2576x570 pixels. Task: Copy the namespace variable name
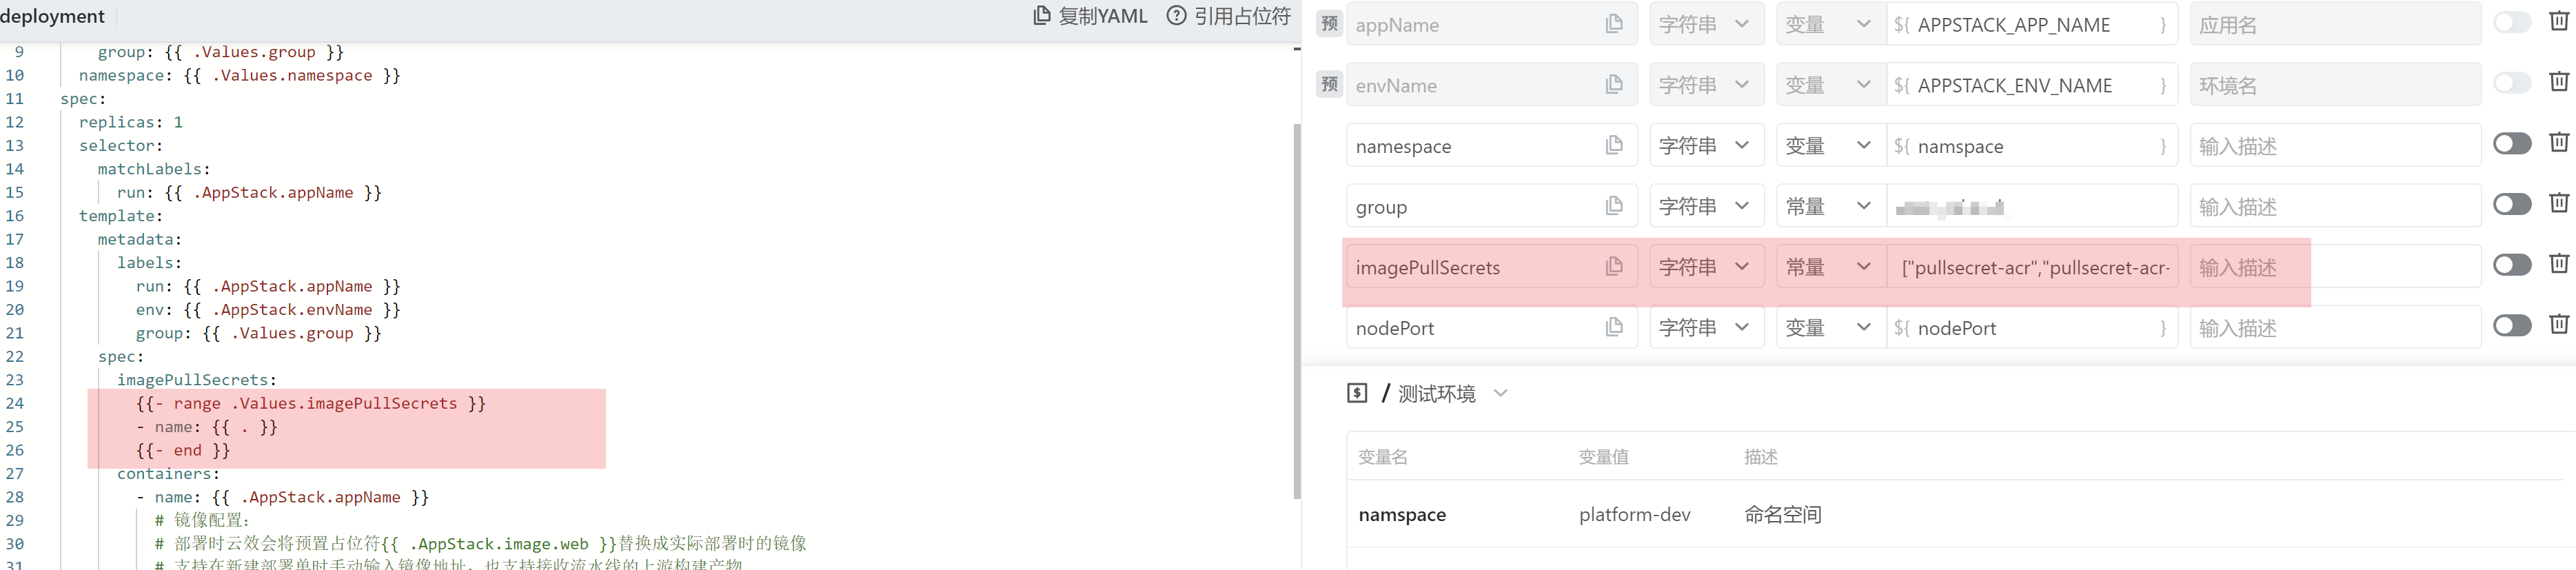(x=1613, y=145)
